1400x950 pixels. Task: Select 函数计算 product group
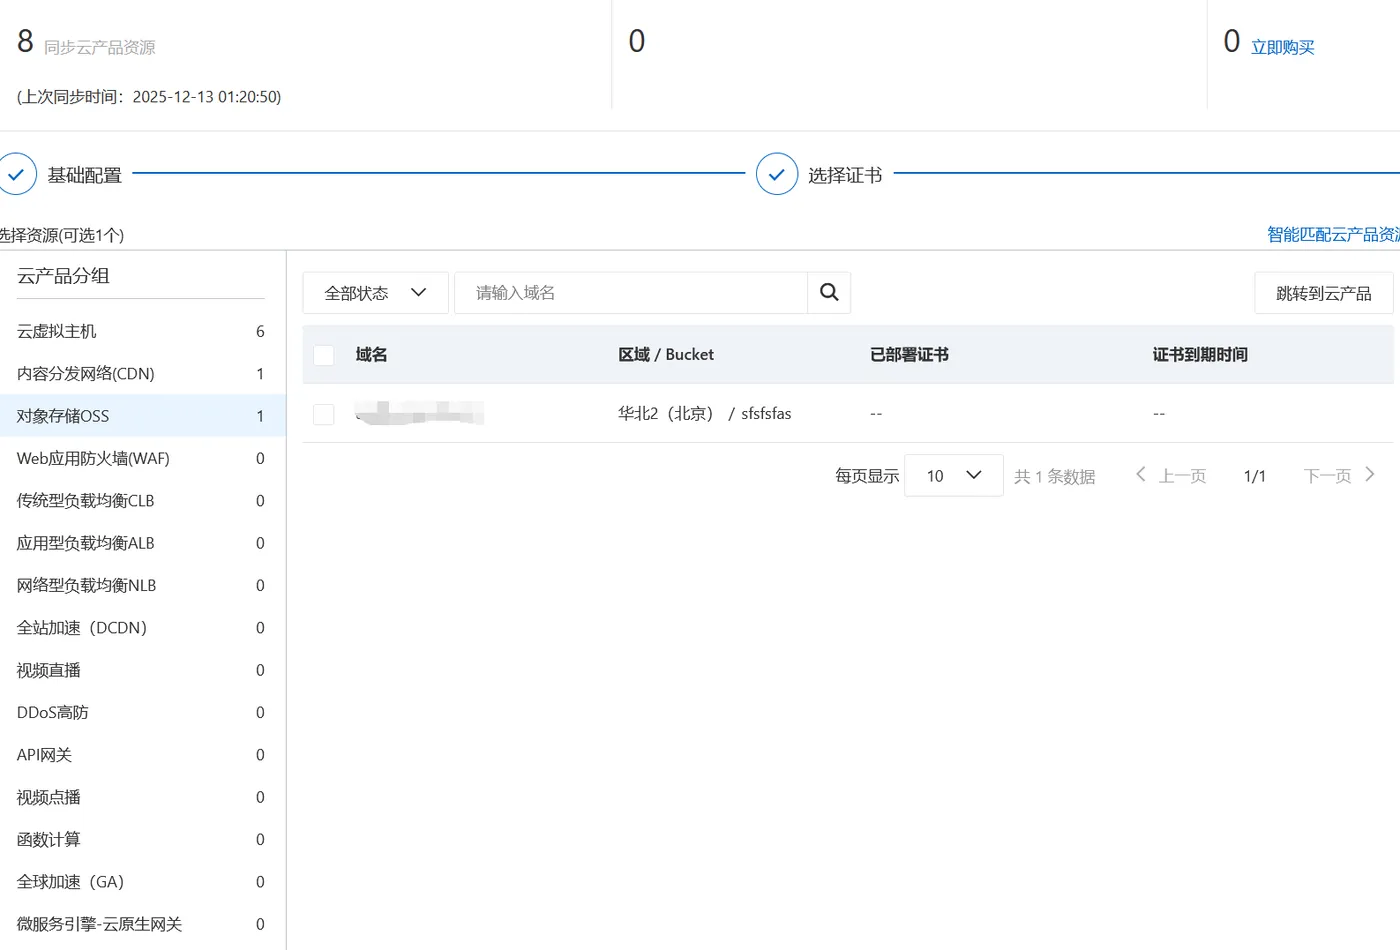(x=141, y=839)
